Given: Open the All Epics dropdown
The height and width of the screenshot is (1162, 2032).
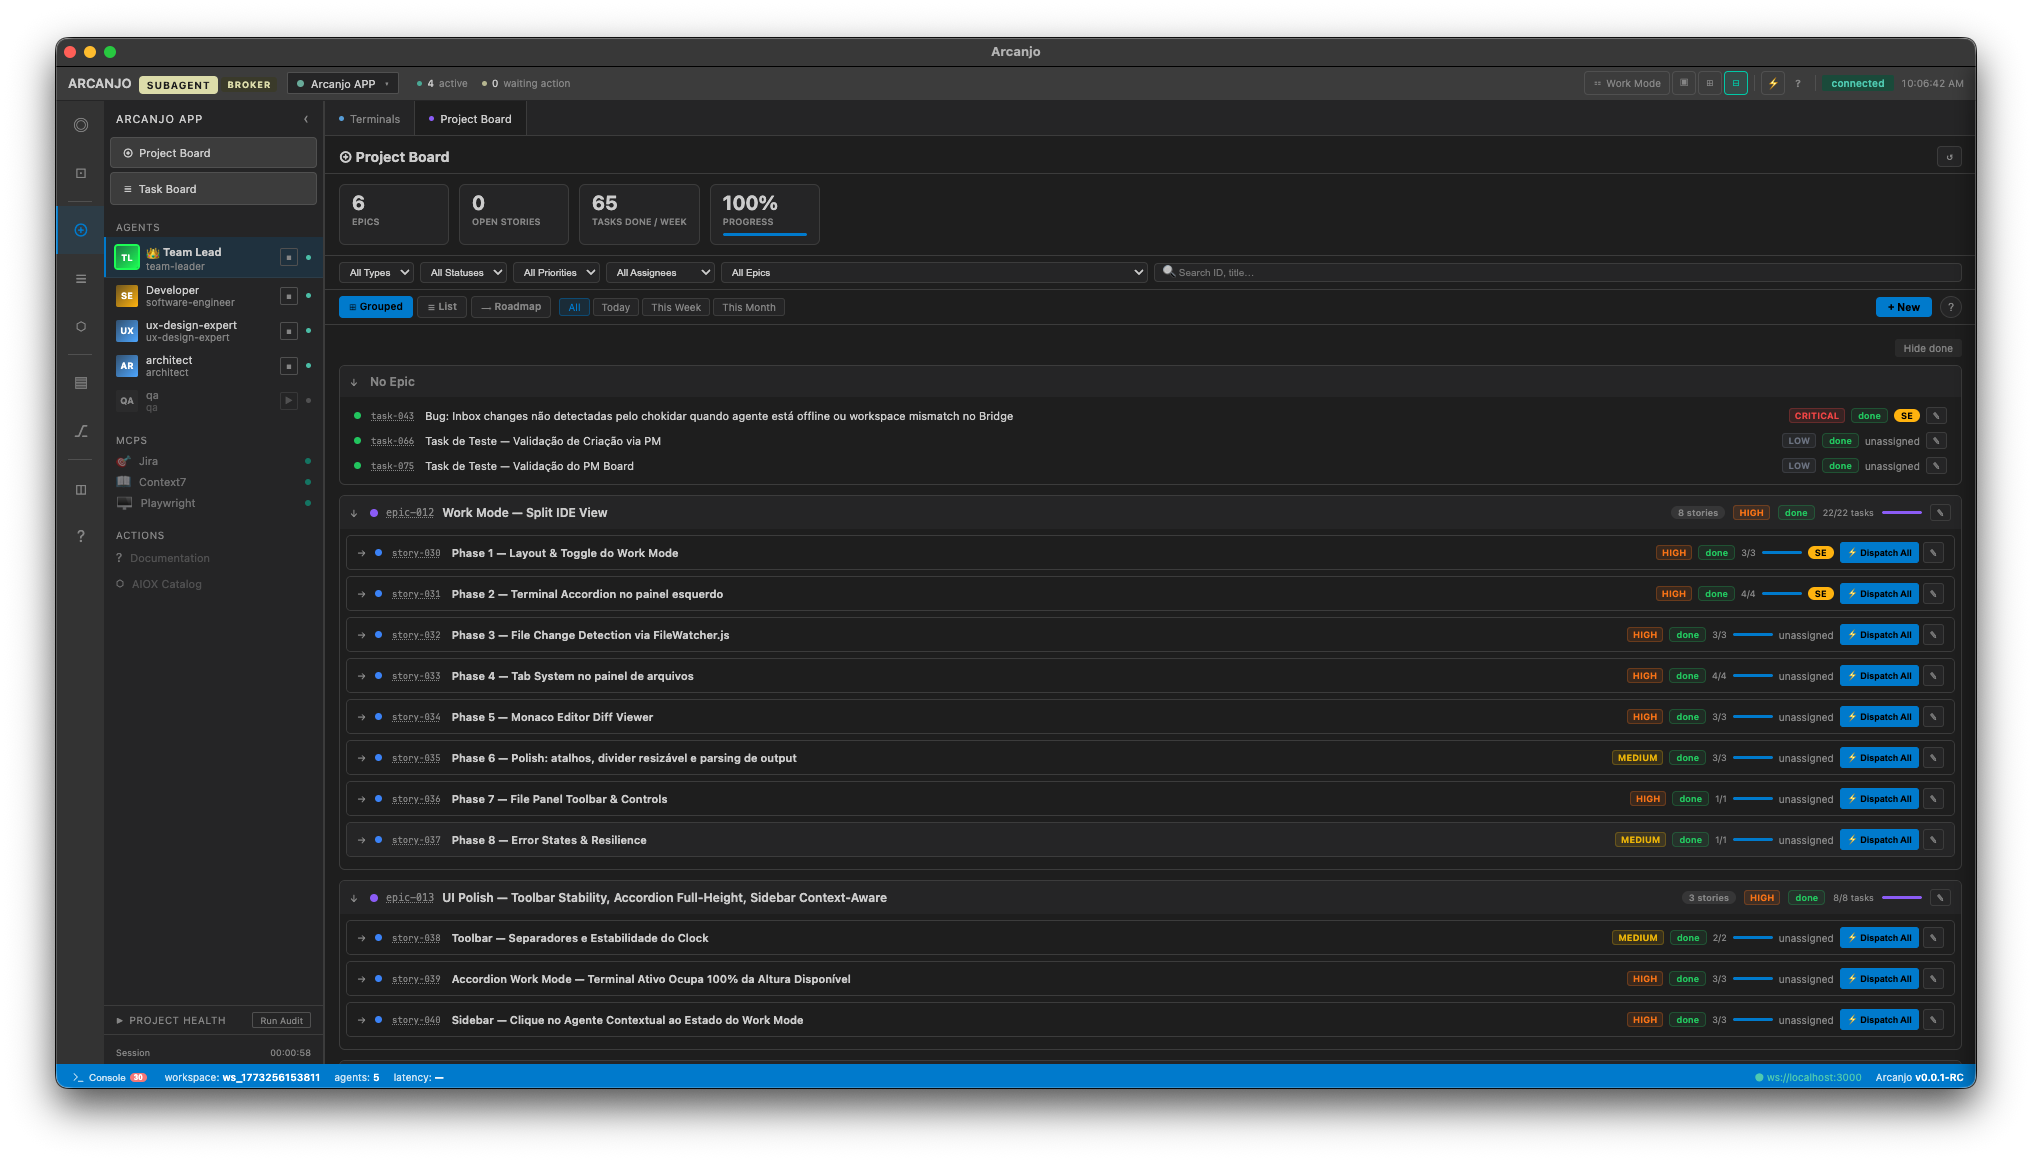Looking at the screenshot, I should pos(935,272).
